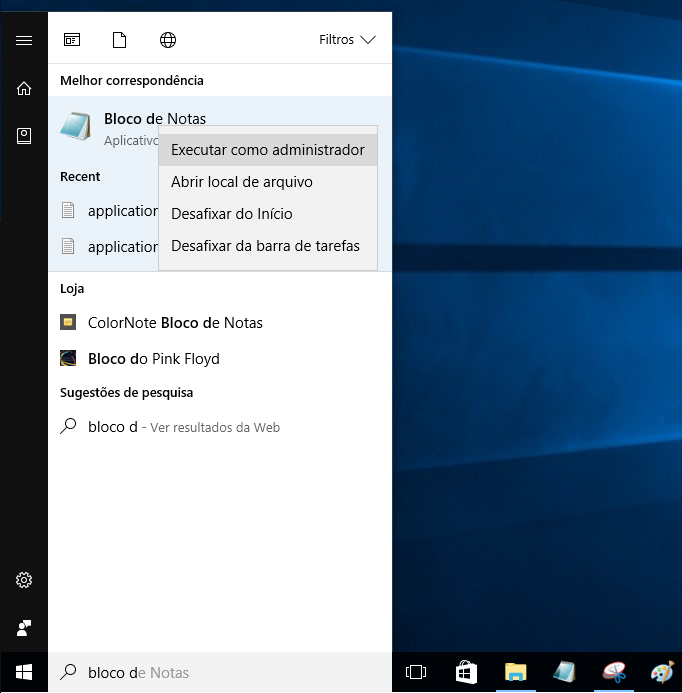Filter results by Web globe icon

[x=168, y=40]
